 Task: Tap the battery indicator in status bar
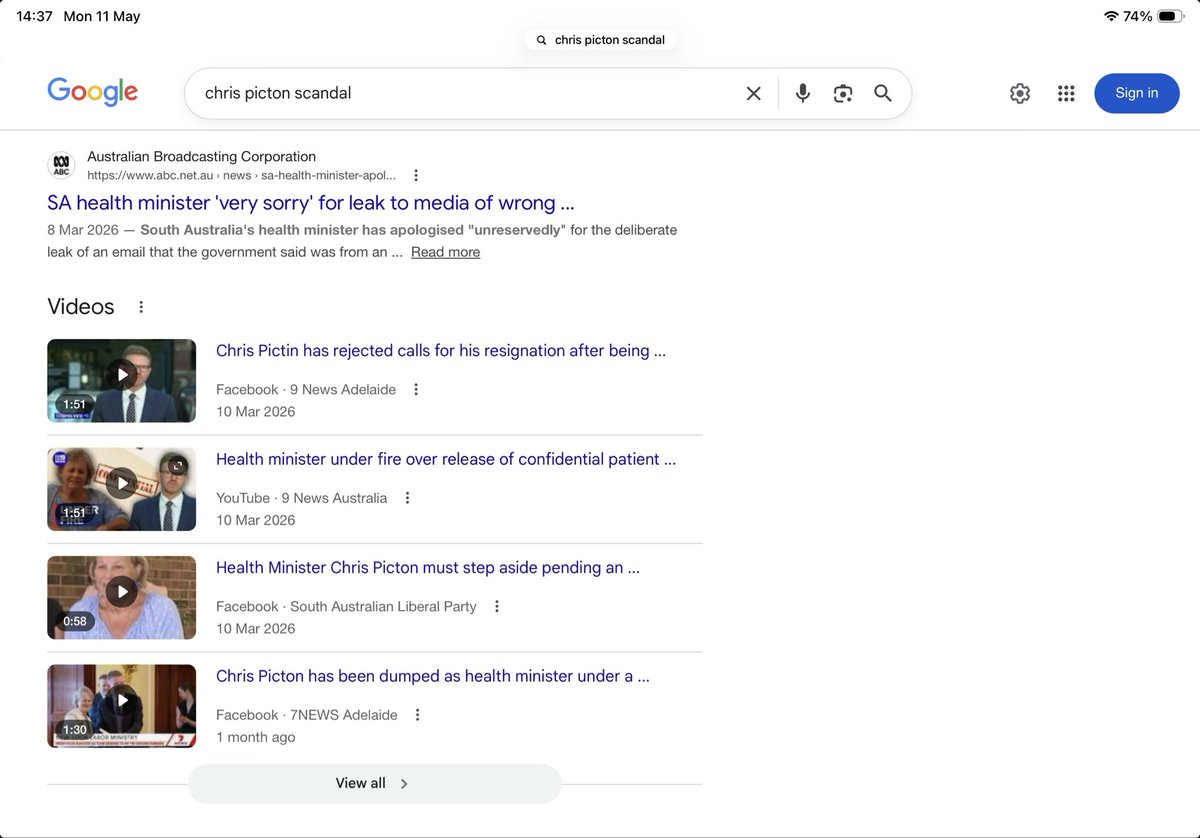[1171, 16]
